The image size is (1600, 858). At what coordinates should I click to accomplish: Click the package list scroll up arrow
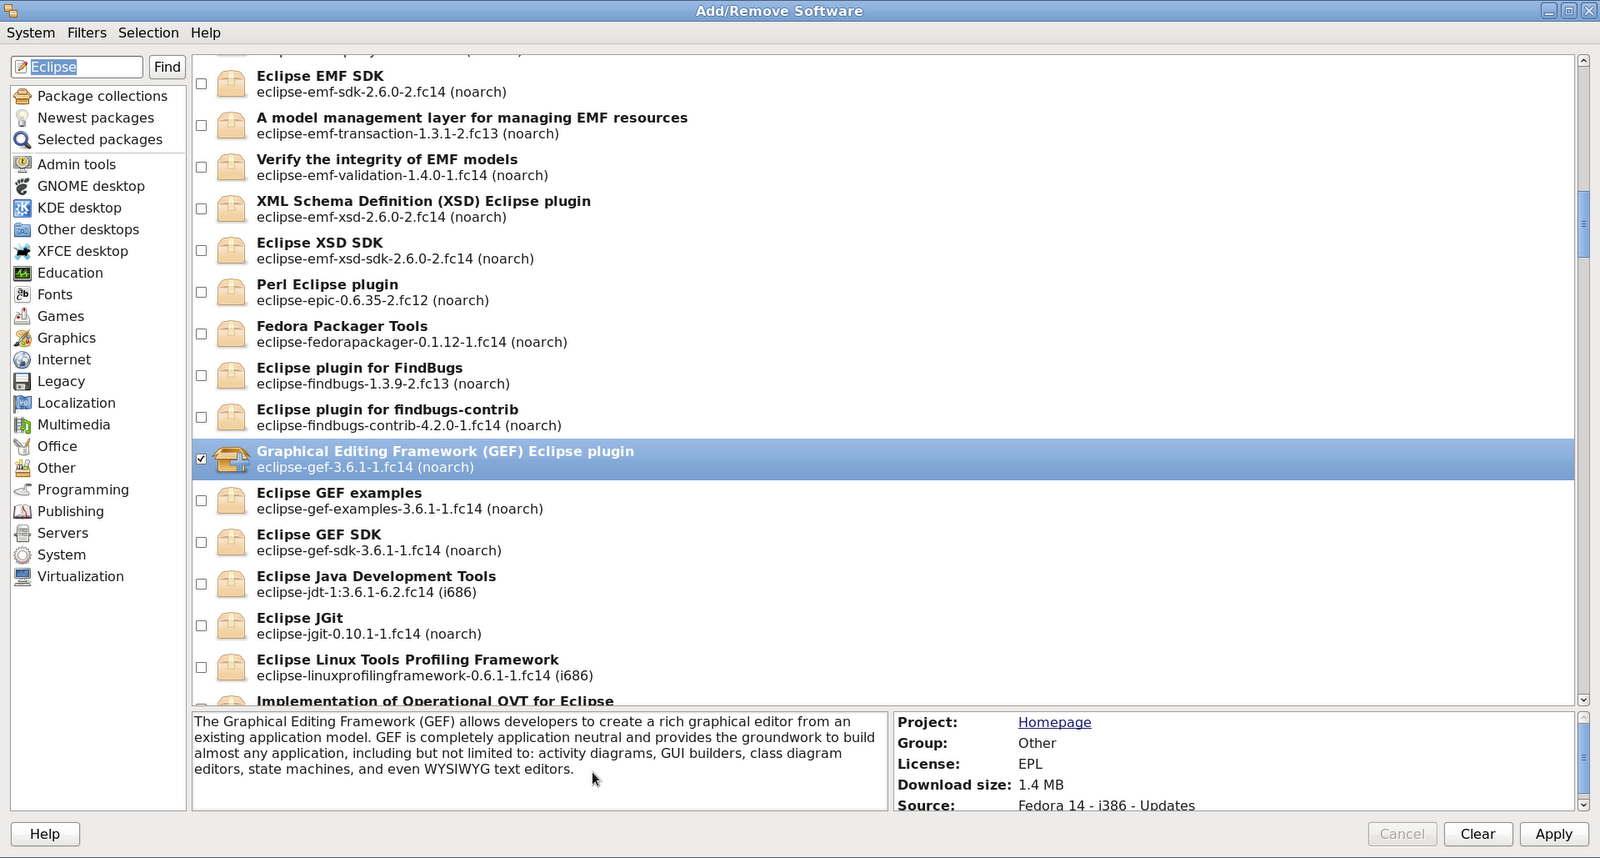pyautogui.click(x=1583, y=61)
